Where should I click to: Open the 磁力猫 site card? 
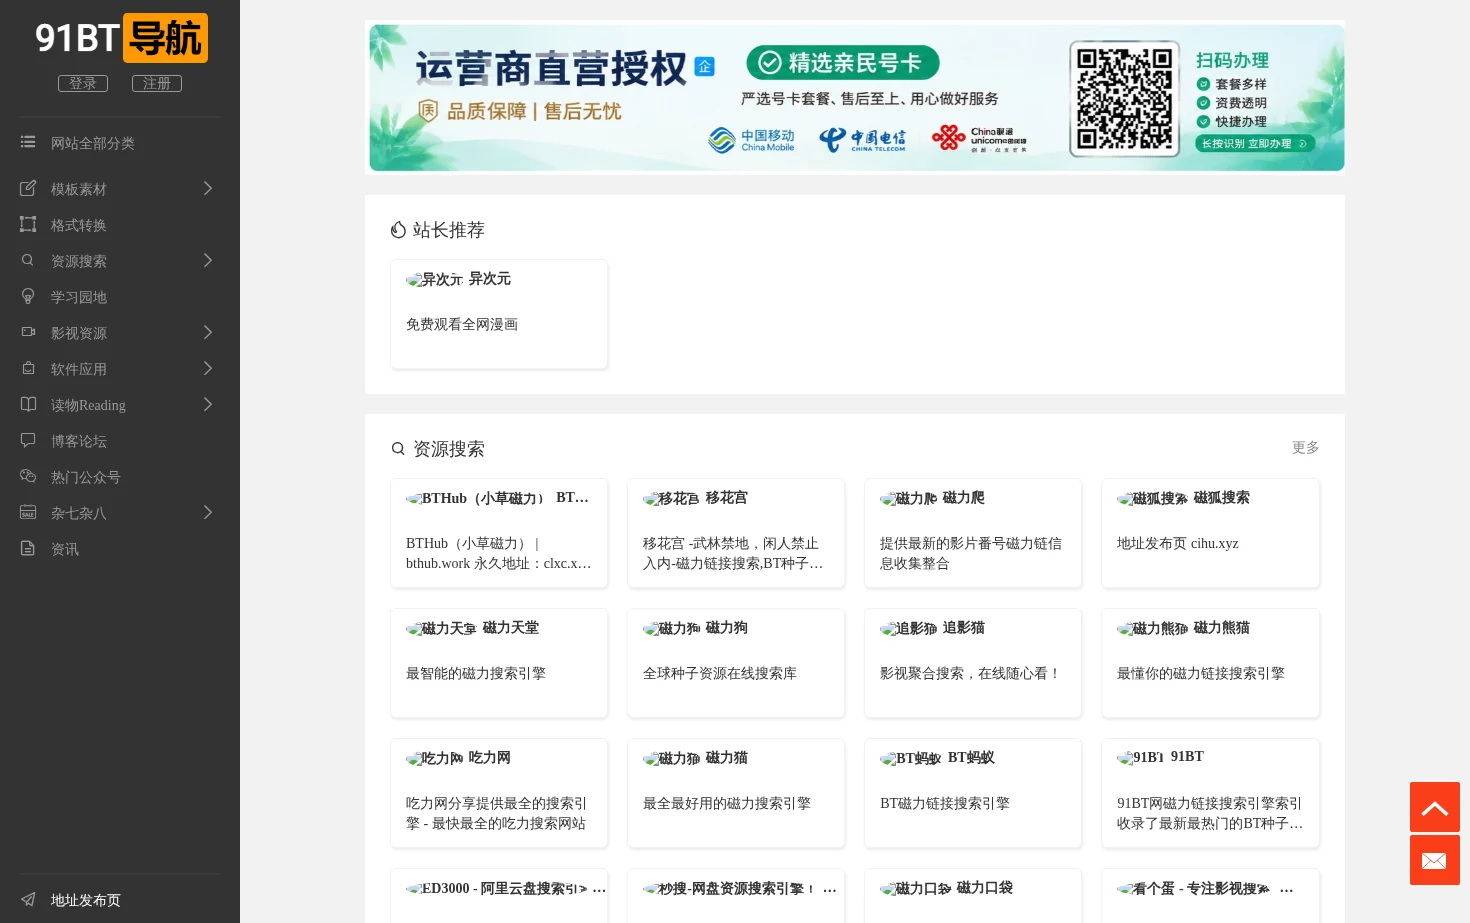(x=736, y=793)
